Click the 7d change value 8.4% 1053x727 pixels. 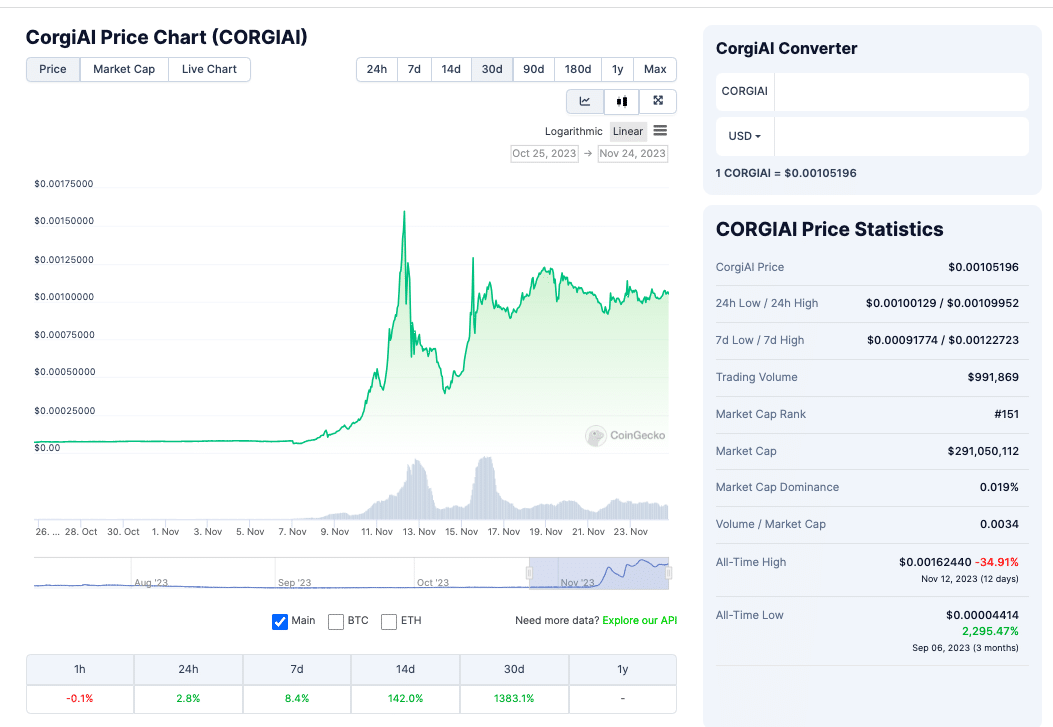pos(297,698)
